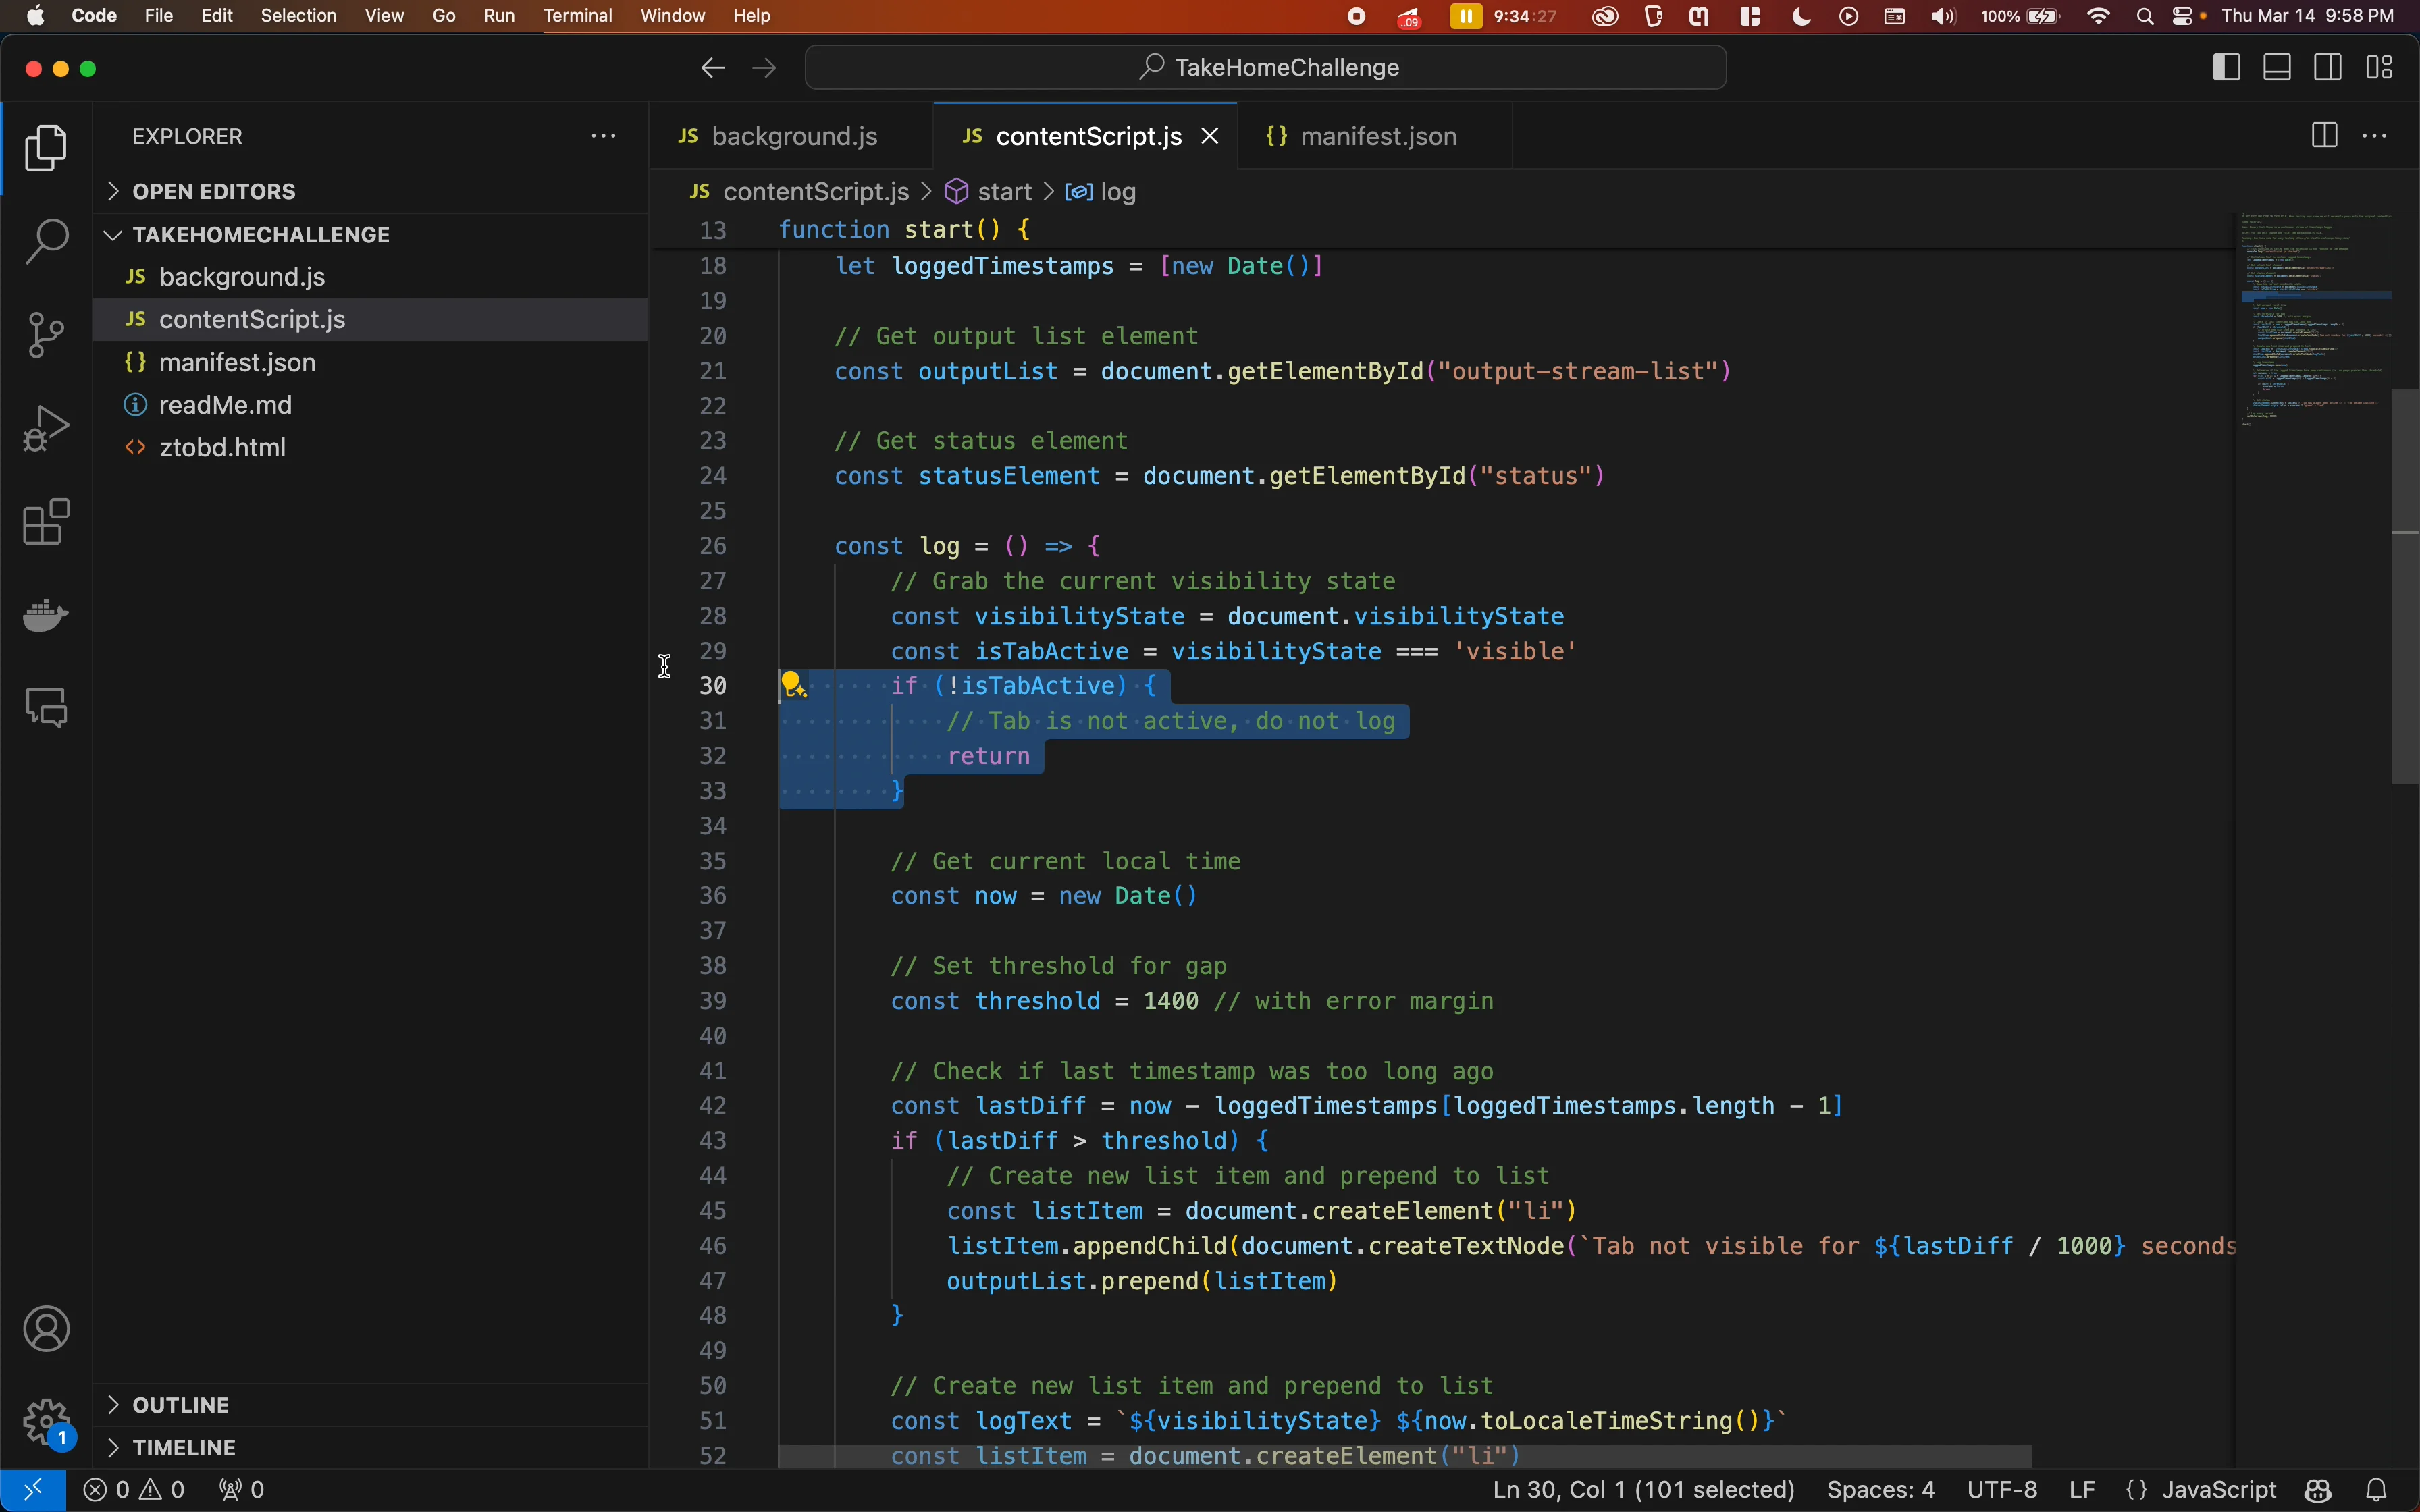Open the Go menu
The height and width of the screenshot is (1512, 2420).
coord(444,16)
